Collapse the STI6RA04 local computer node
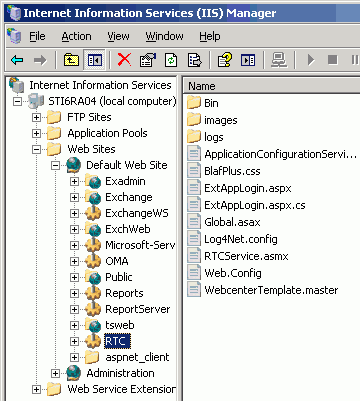 (17, 101)
